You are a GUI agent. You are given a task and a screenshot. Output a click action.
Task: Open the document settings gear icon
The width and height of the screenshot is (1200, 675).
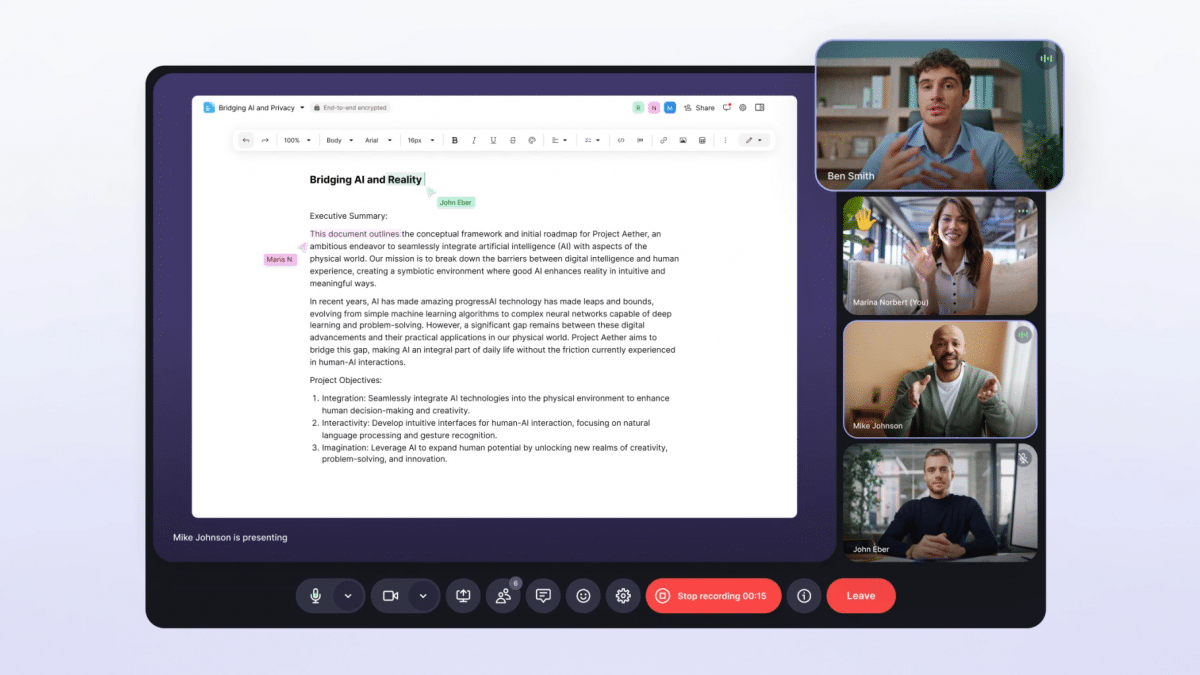[x=743, y=108]
